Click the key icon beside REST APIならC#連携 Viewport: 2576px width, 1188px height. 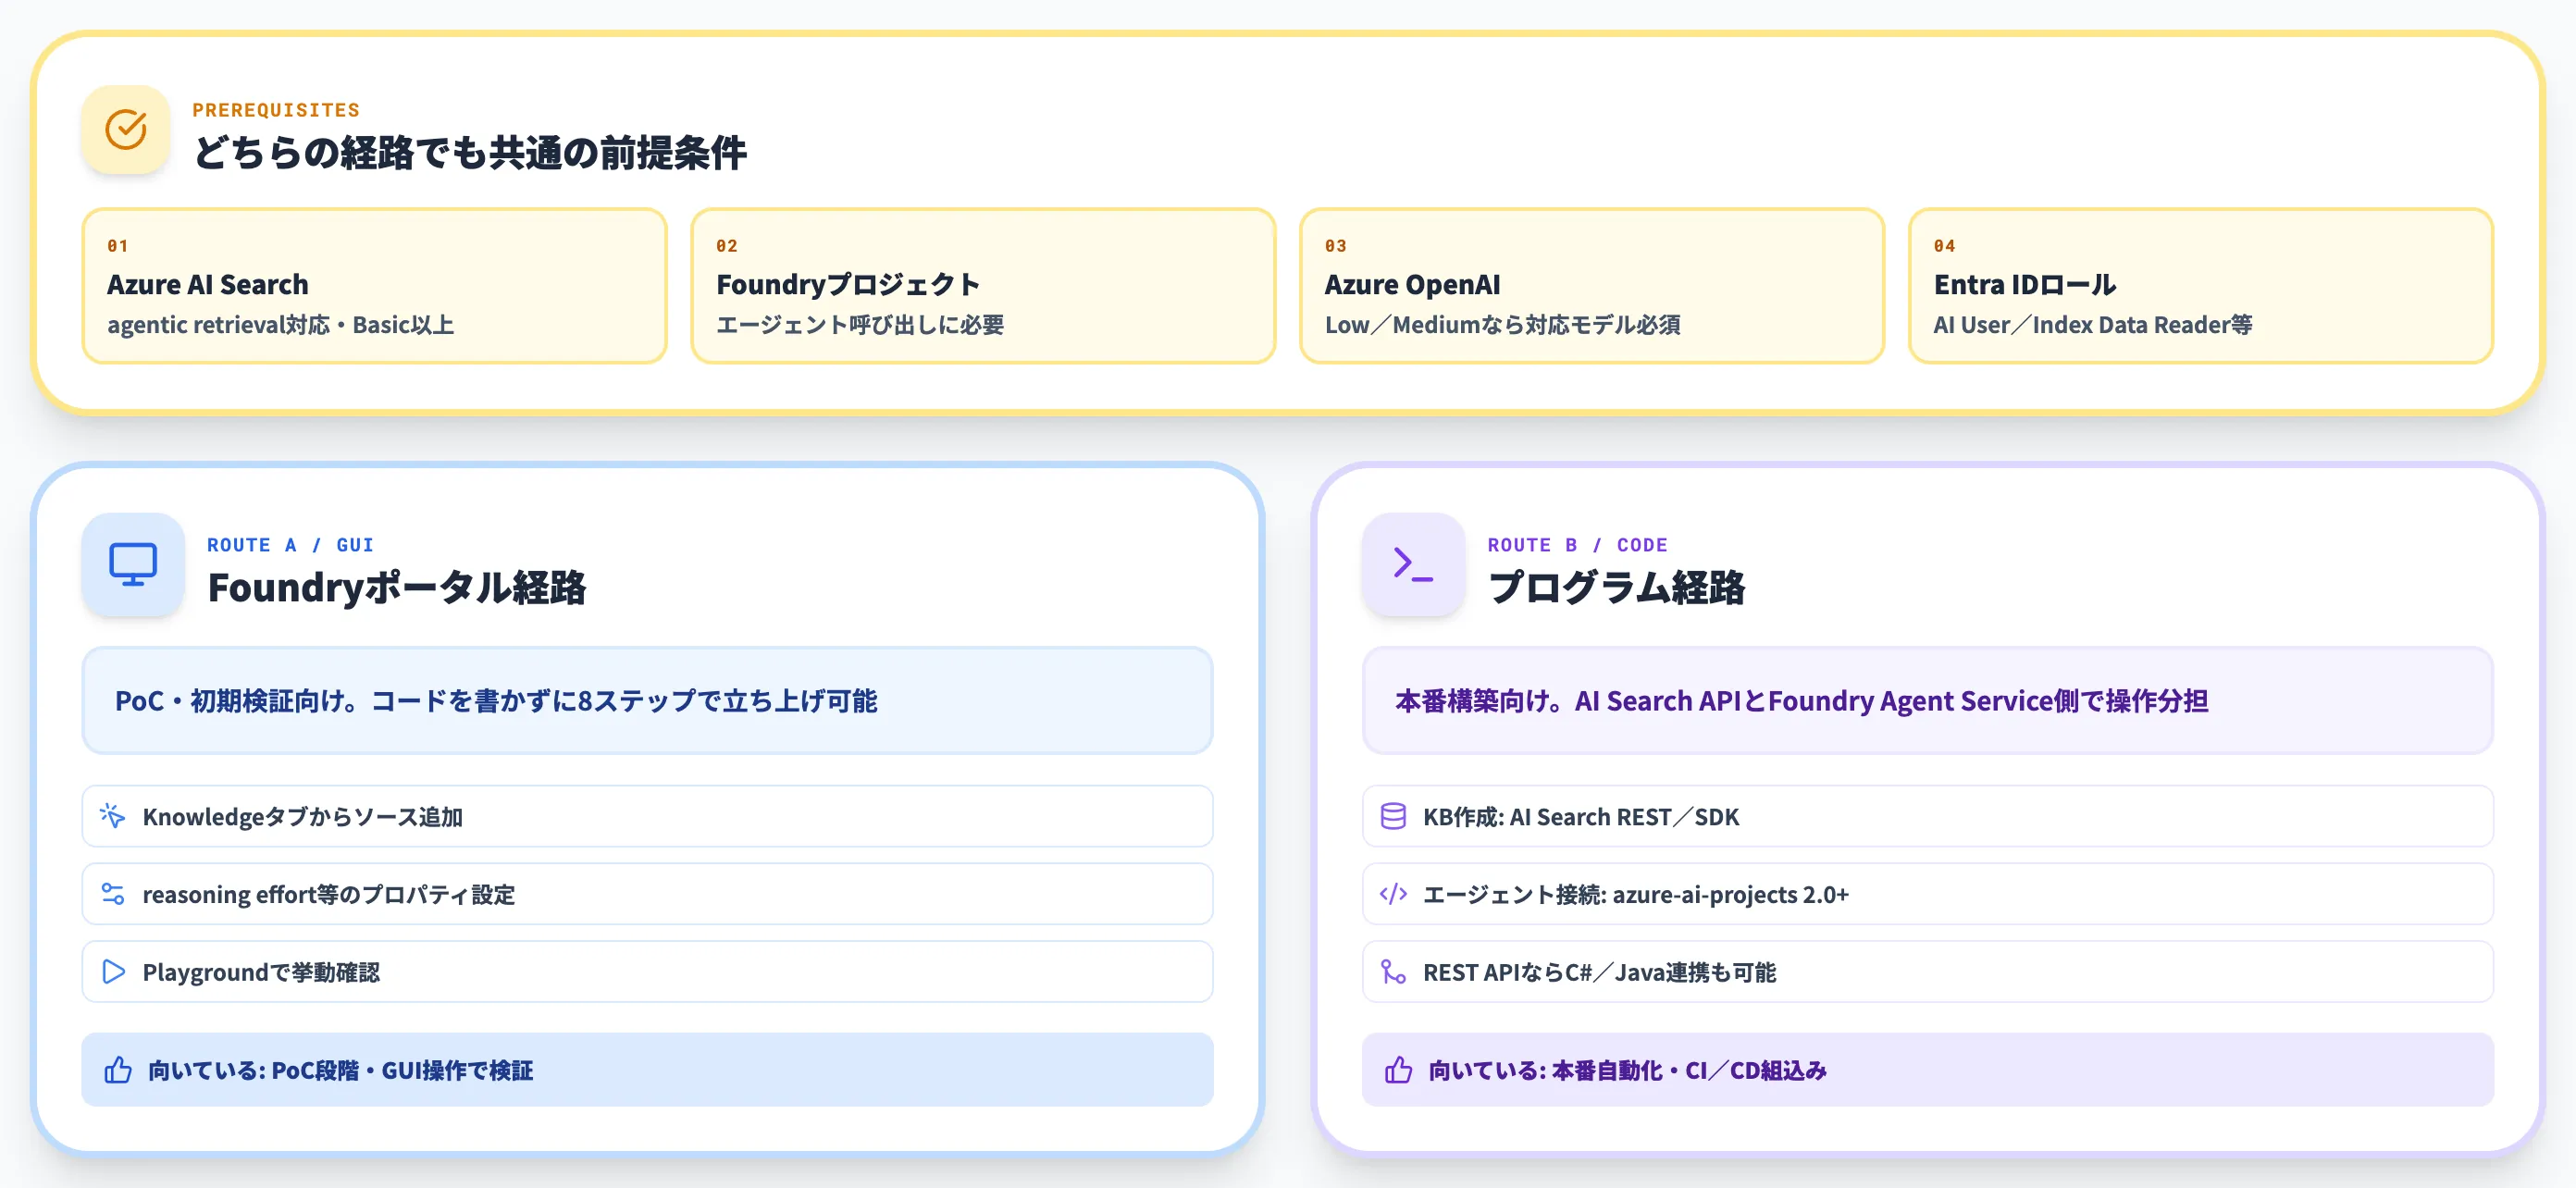(1393, 971)
